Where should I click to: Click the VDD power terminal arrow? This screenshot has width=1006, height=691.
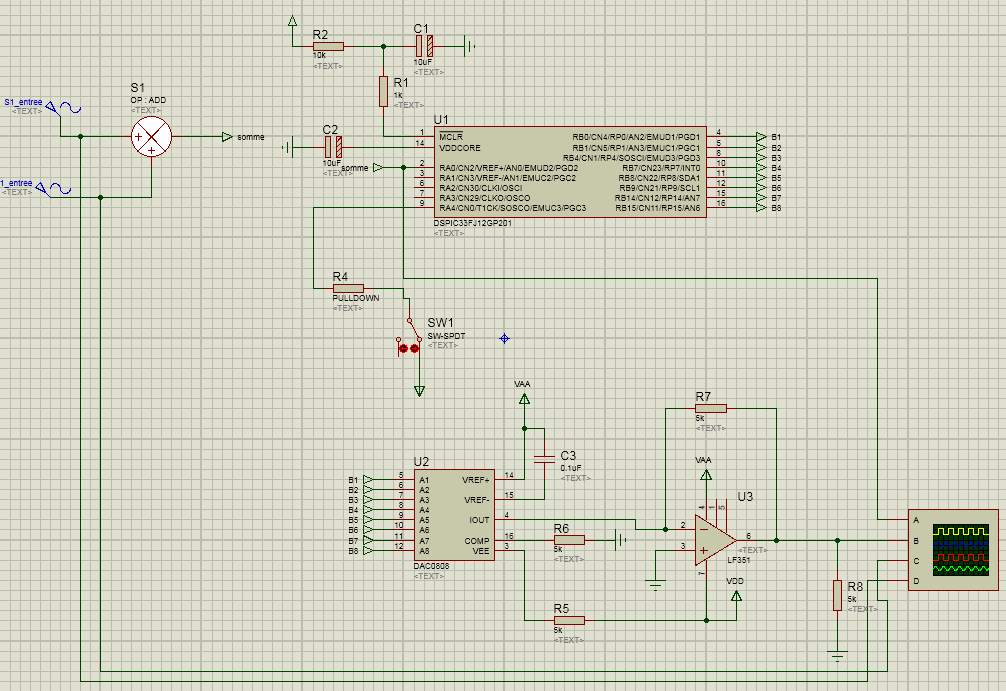coord(737,596)
